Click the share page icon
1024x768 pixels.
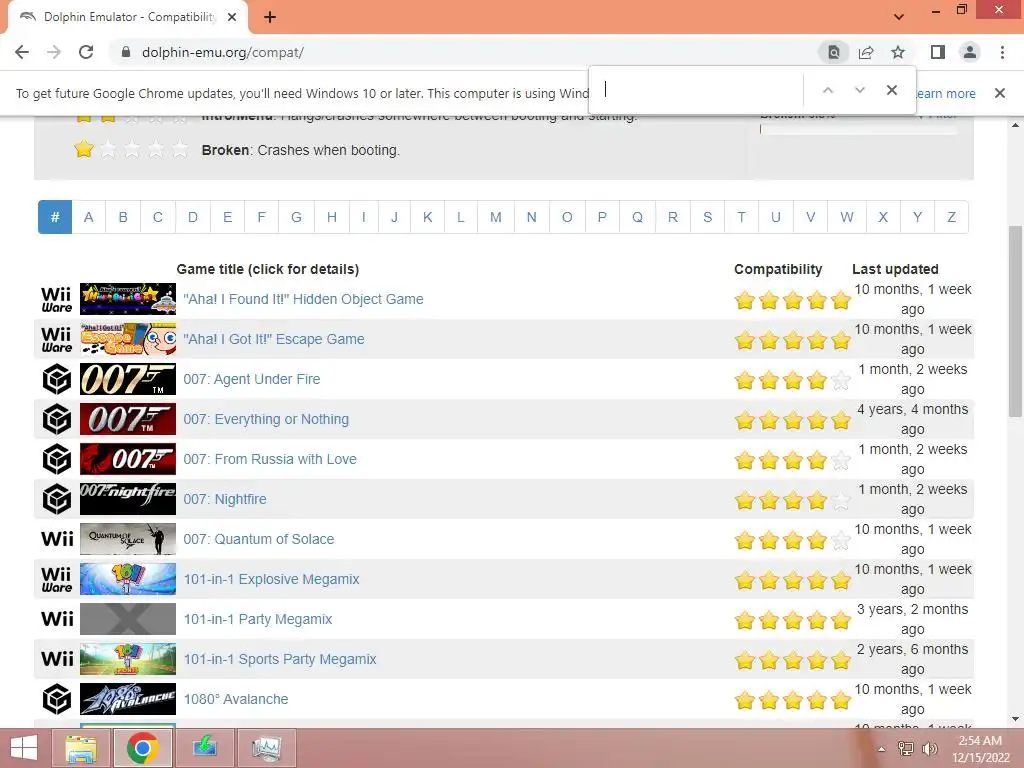866,52
